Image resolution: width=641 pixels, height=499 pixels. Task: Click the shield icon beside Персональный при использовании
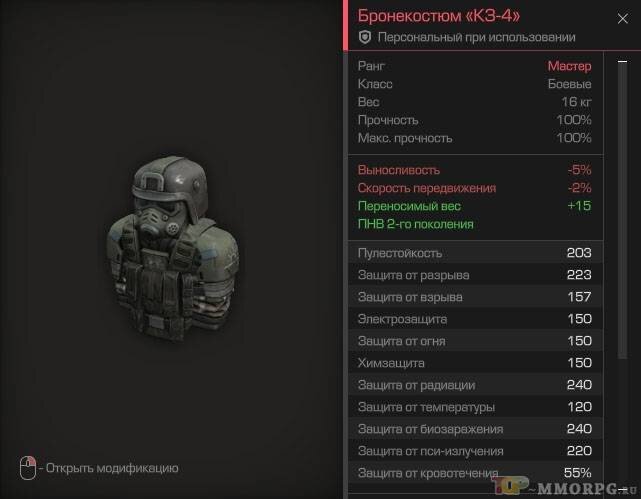coord(365,37)
